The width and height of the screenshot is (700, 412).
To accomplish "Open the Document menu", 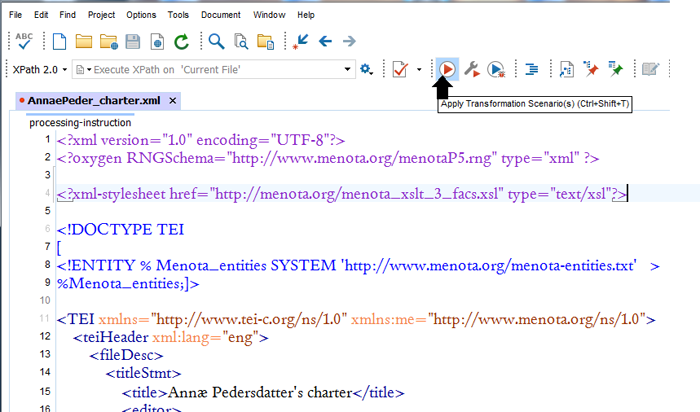I will (220, 15).
